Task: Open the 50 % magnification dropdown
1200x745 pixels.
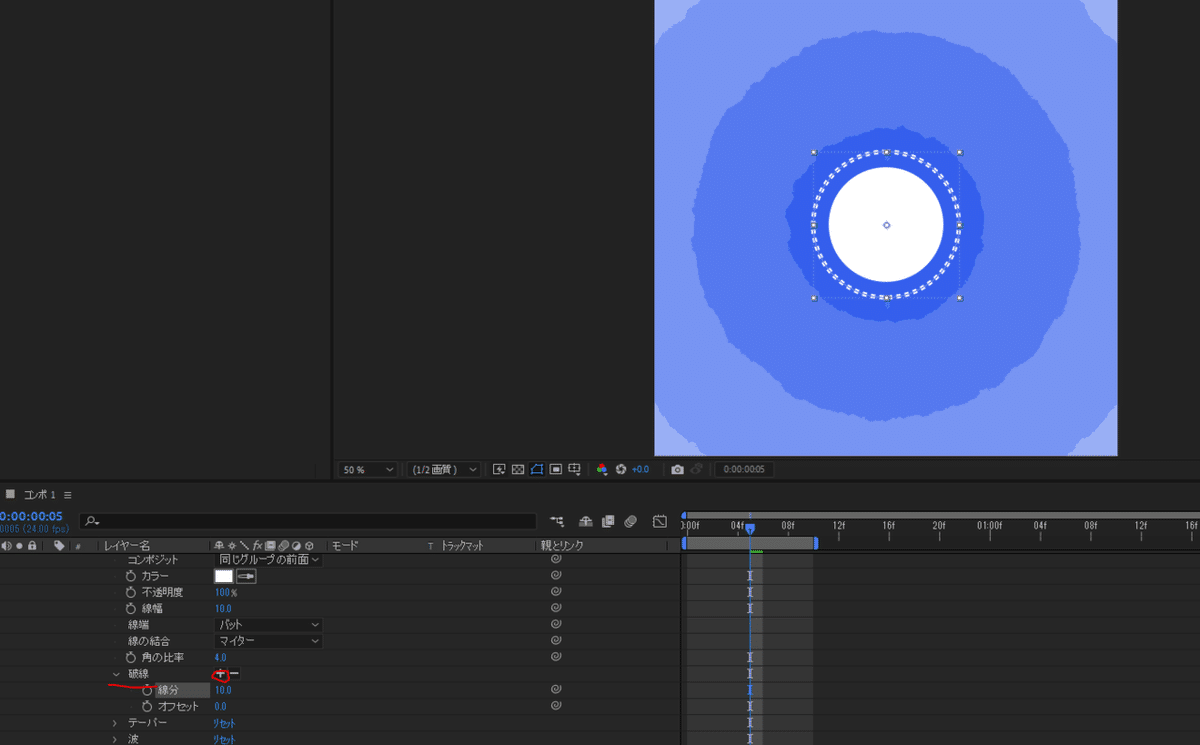Action: 368,469
